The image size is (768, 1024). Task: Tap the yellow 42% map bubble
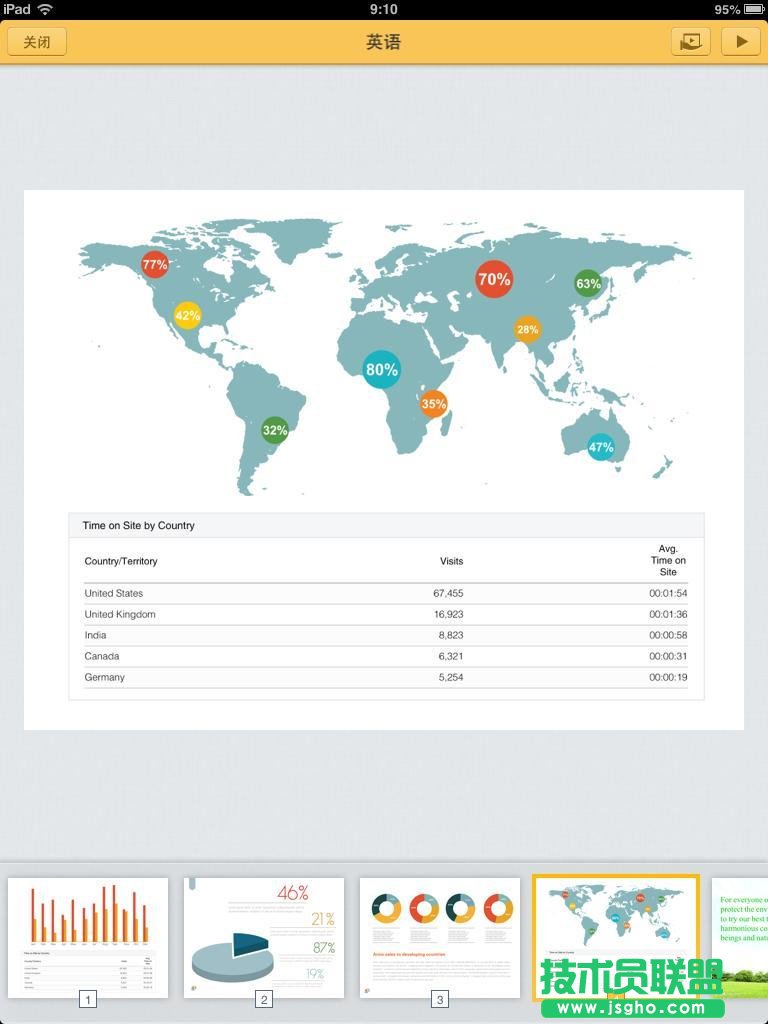(187, 315)
